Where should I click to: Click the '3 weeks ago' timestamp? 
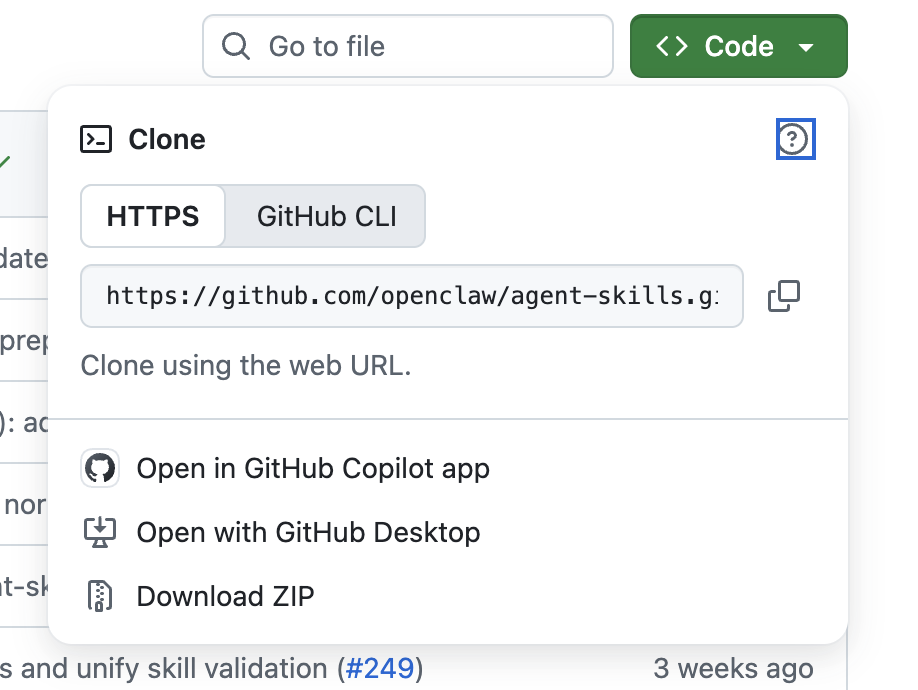click(733, 668)
